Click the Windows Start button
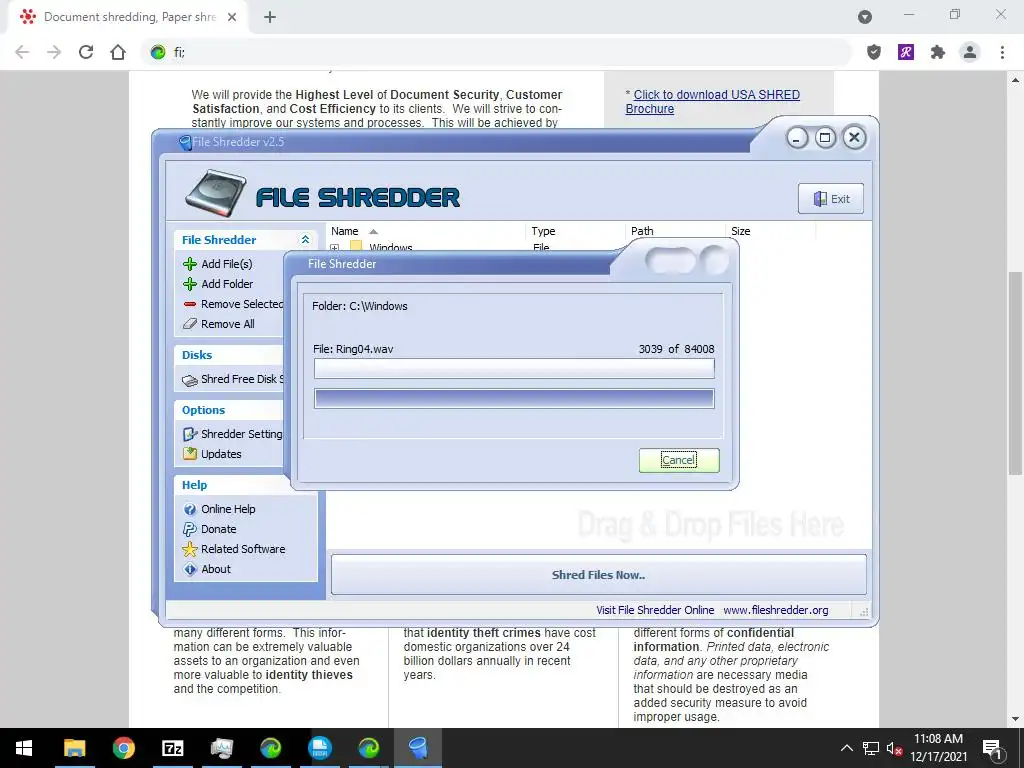This screenshot has width=1024, height=768. [24, 748]
